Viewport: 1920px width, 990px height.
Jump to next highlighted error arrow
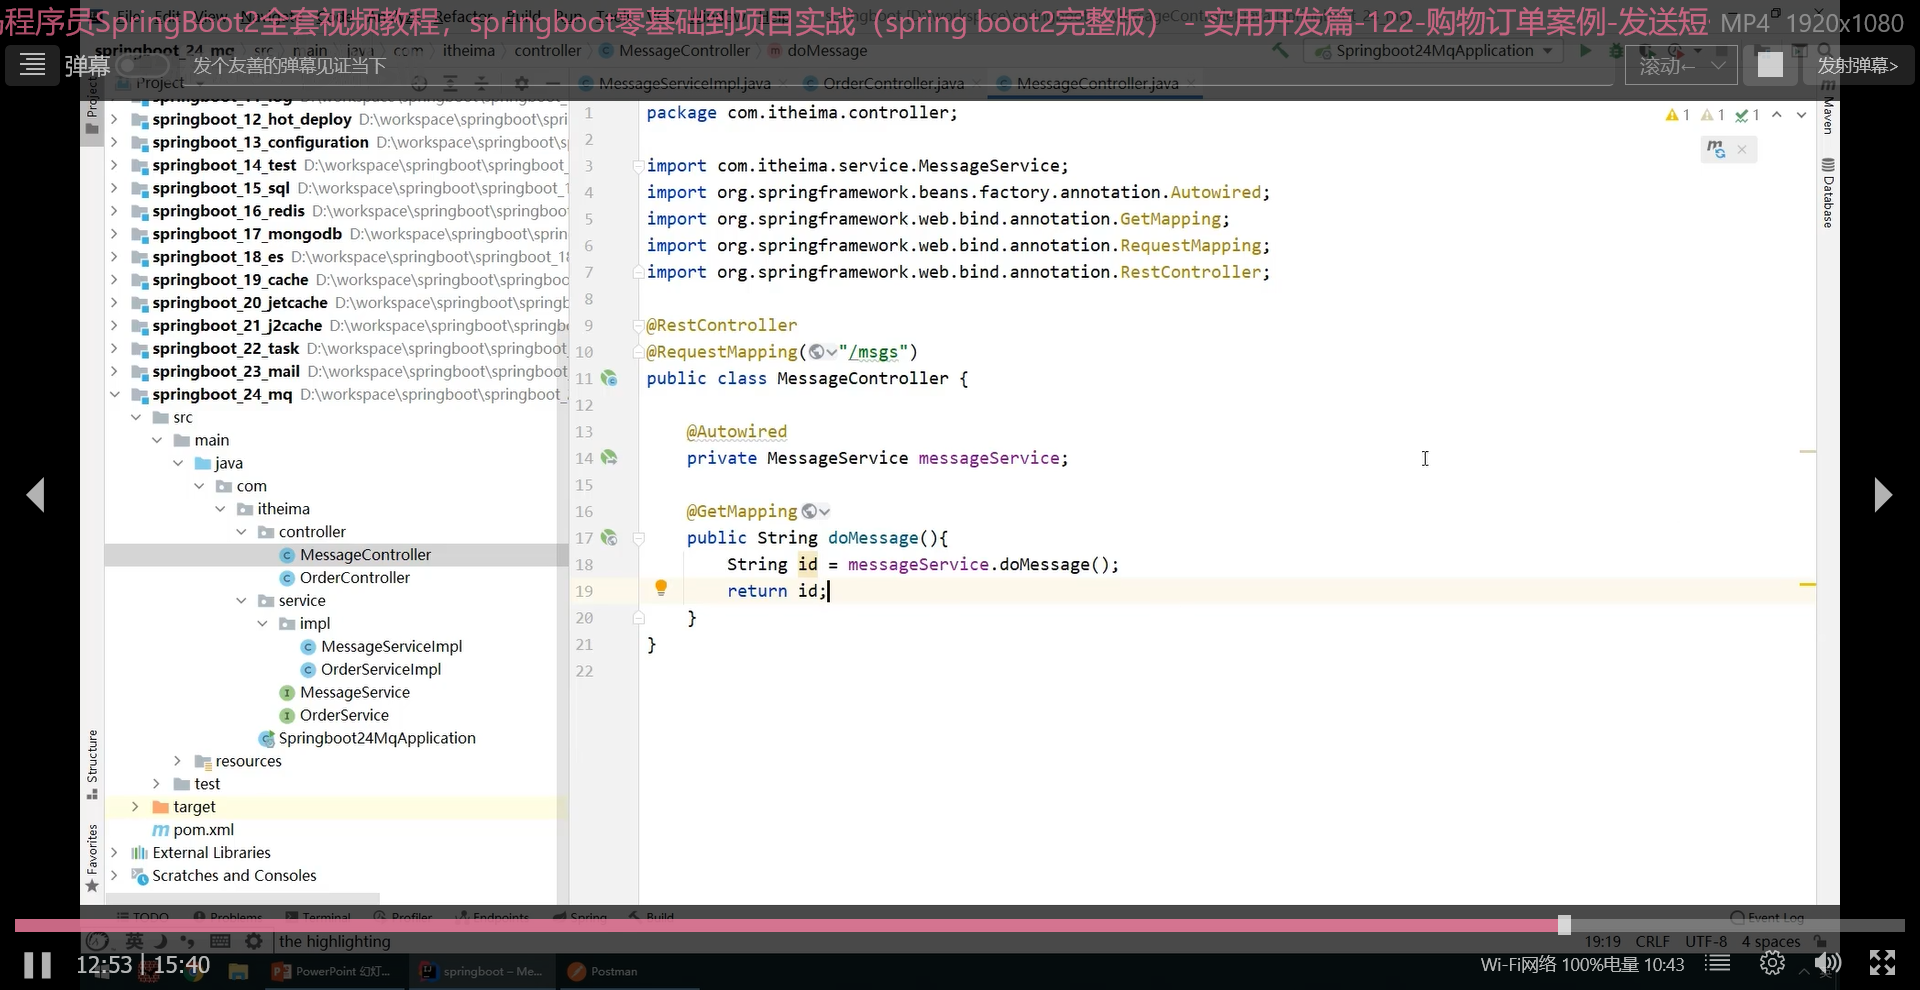(1802, 115)
